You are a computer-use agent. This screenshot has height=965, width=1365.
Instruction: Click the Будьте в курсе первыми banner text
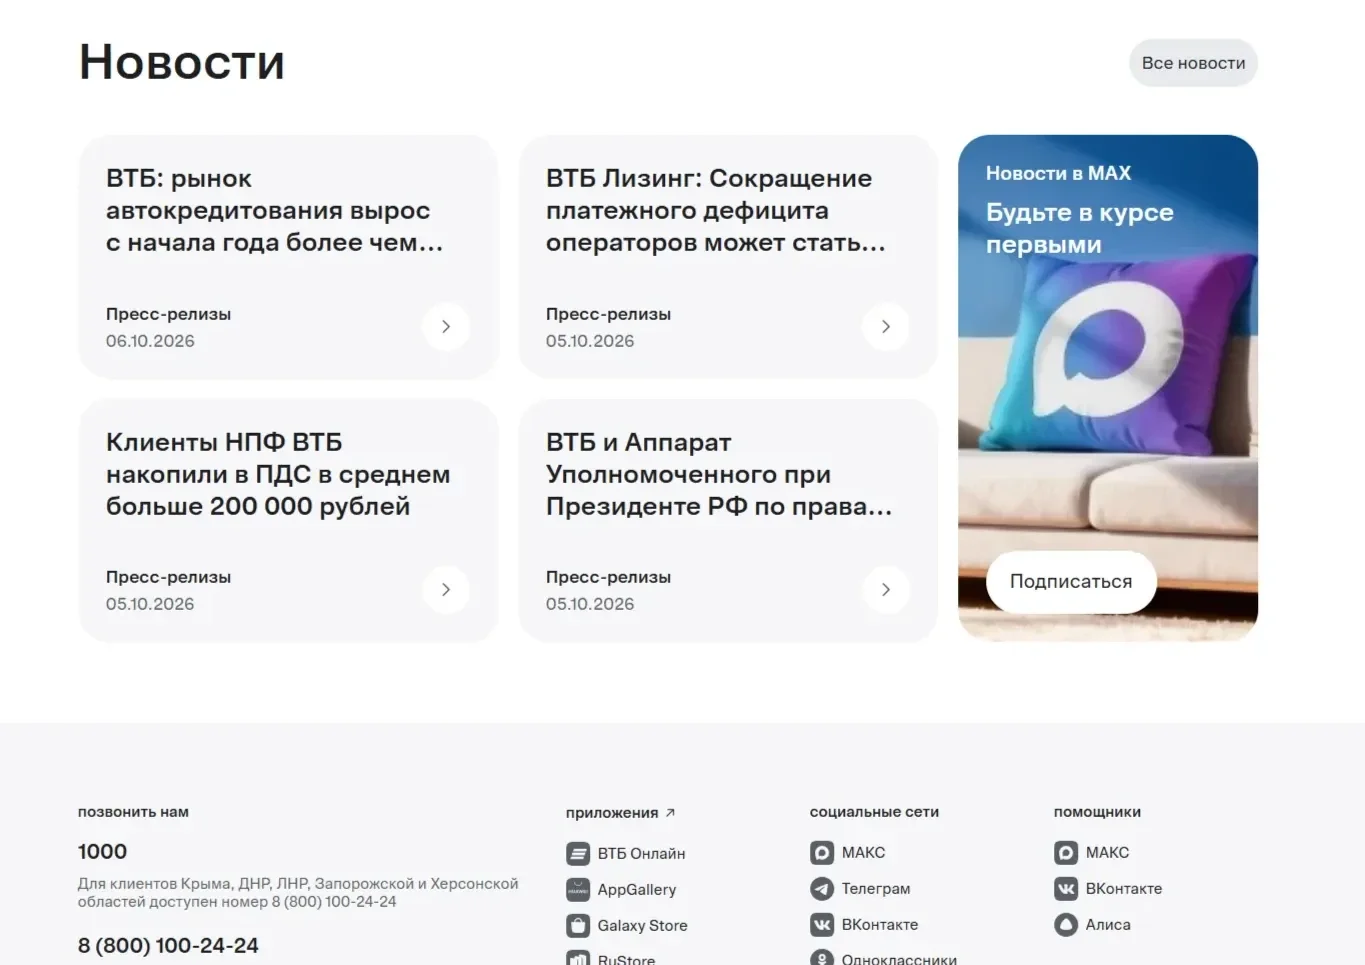coord(1080,228)
